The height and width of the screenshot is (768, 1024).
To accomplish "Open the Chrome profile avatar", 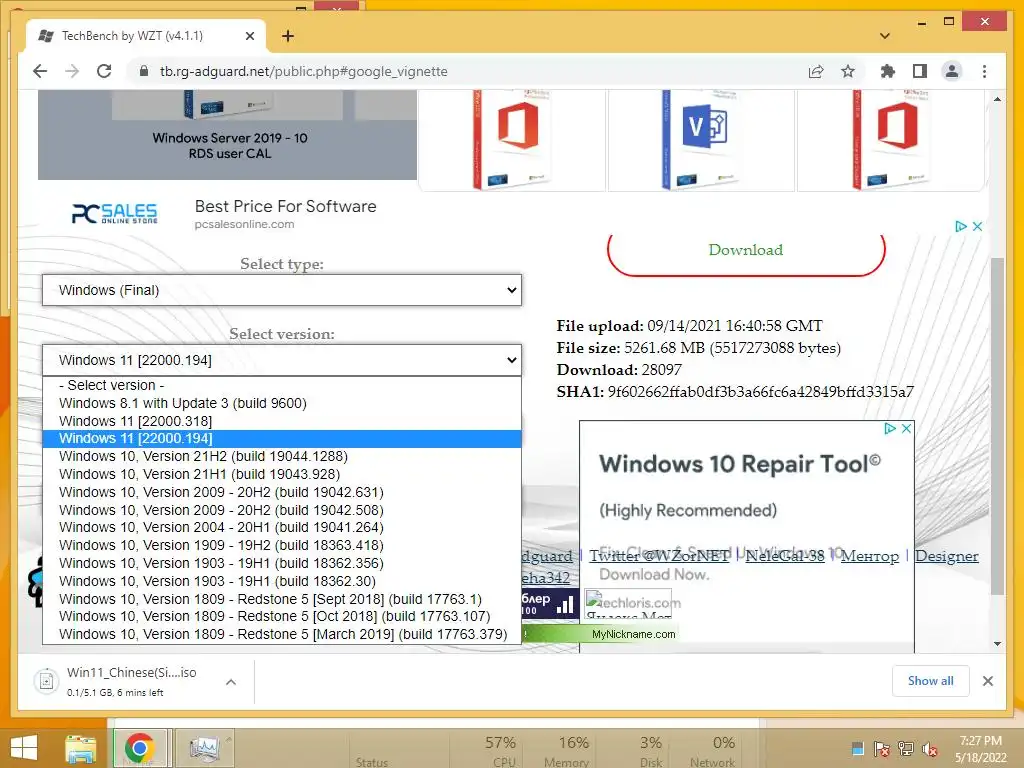I will 952,71.
